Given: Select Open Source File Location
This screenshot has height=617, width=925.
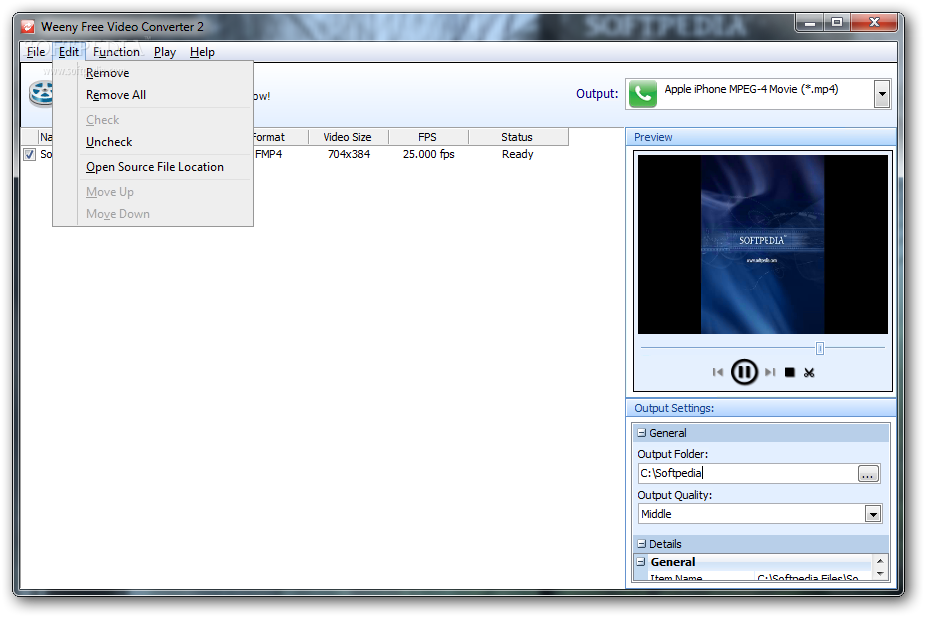Looking at the screenshot, I should (x=155, y=167).
